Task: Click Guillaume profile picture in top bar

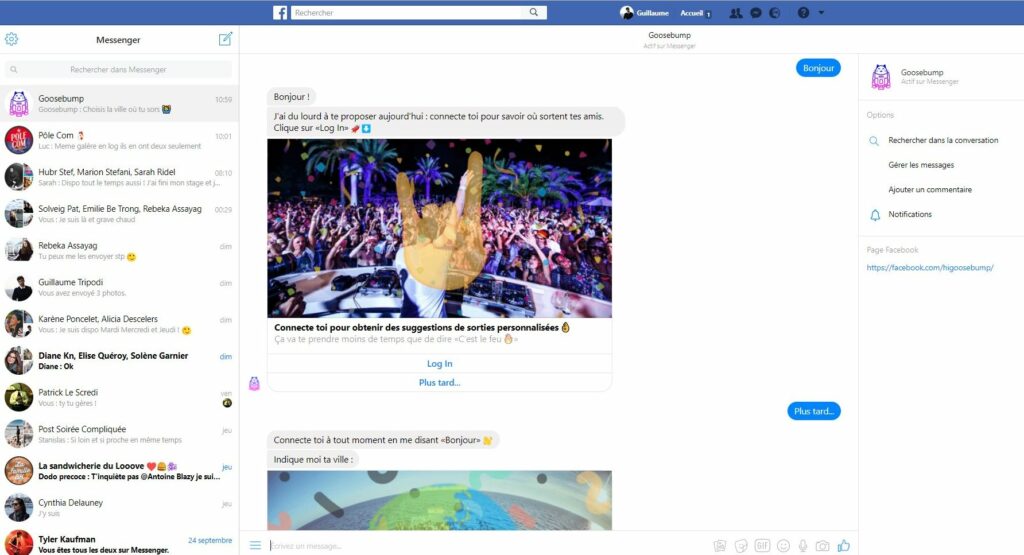Action: (627, 12)
